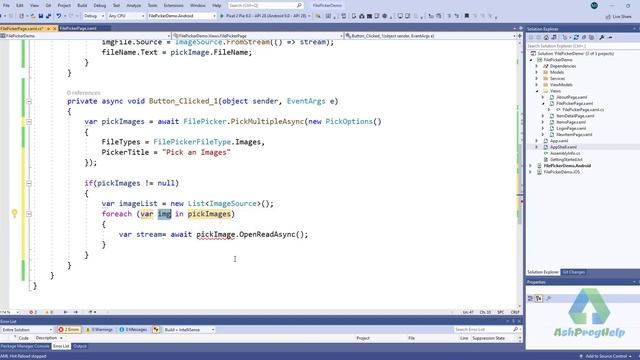
Task: Select AboutPage.xaml in Solution Explorer
Action: tap(571, 97)
